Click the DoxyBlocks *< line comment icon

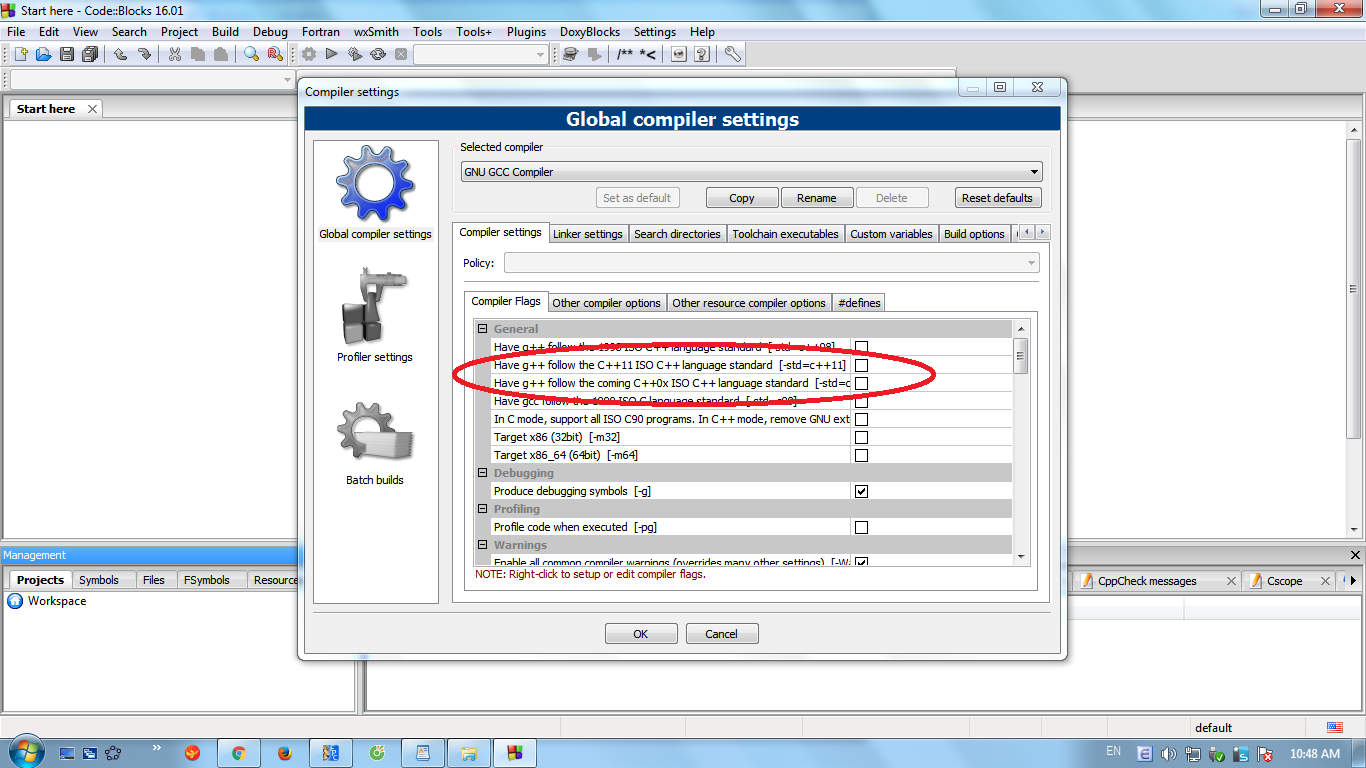coord(648,54)
